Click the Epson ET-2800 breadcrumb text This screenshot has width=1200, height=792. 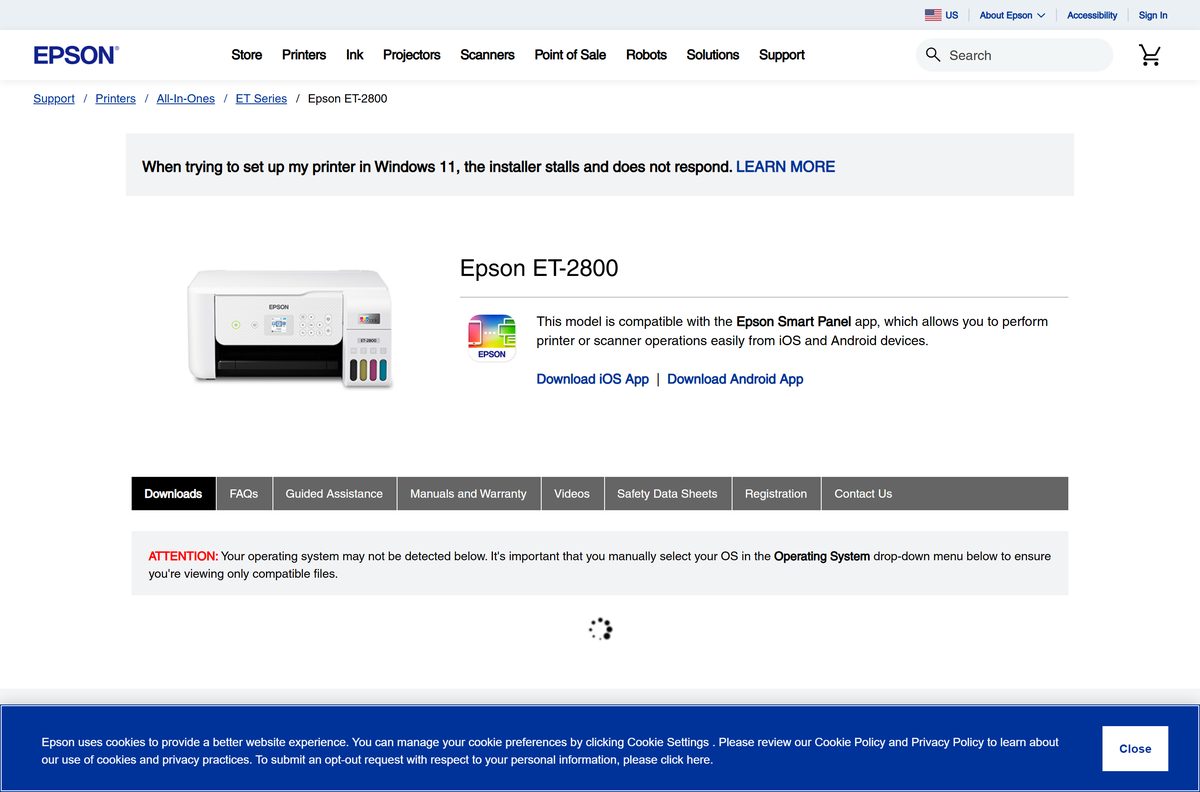point(347,98)
